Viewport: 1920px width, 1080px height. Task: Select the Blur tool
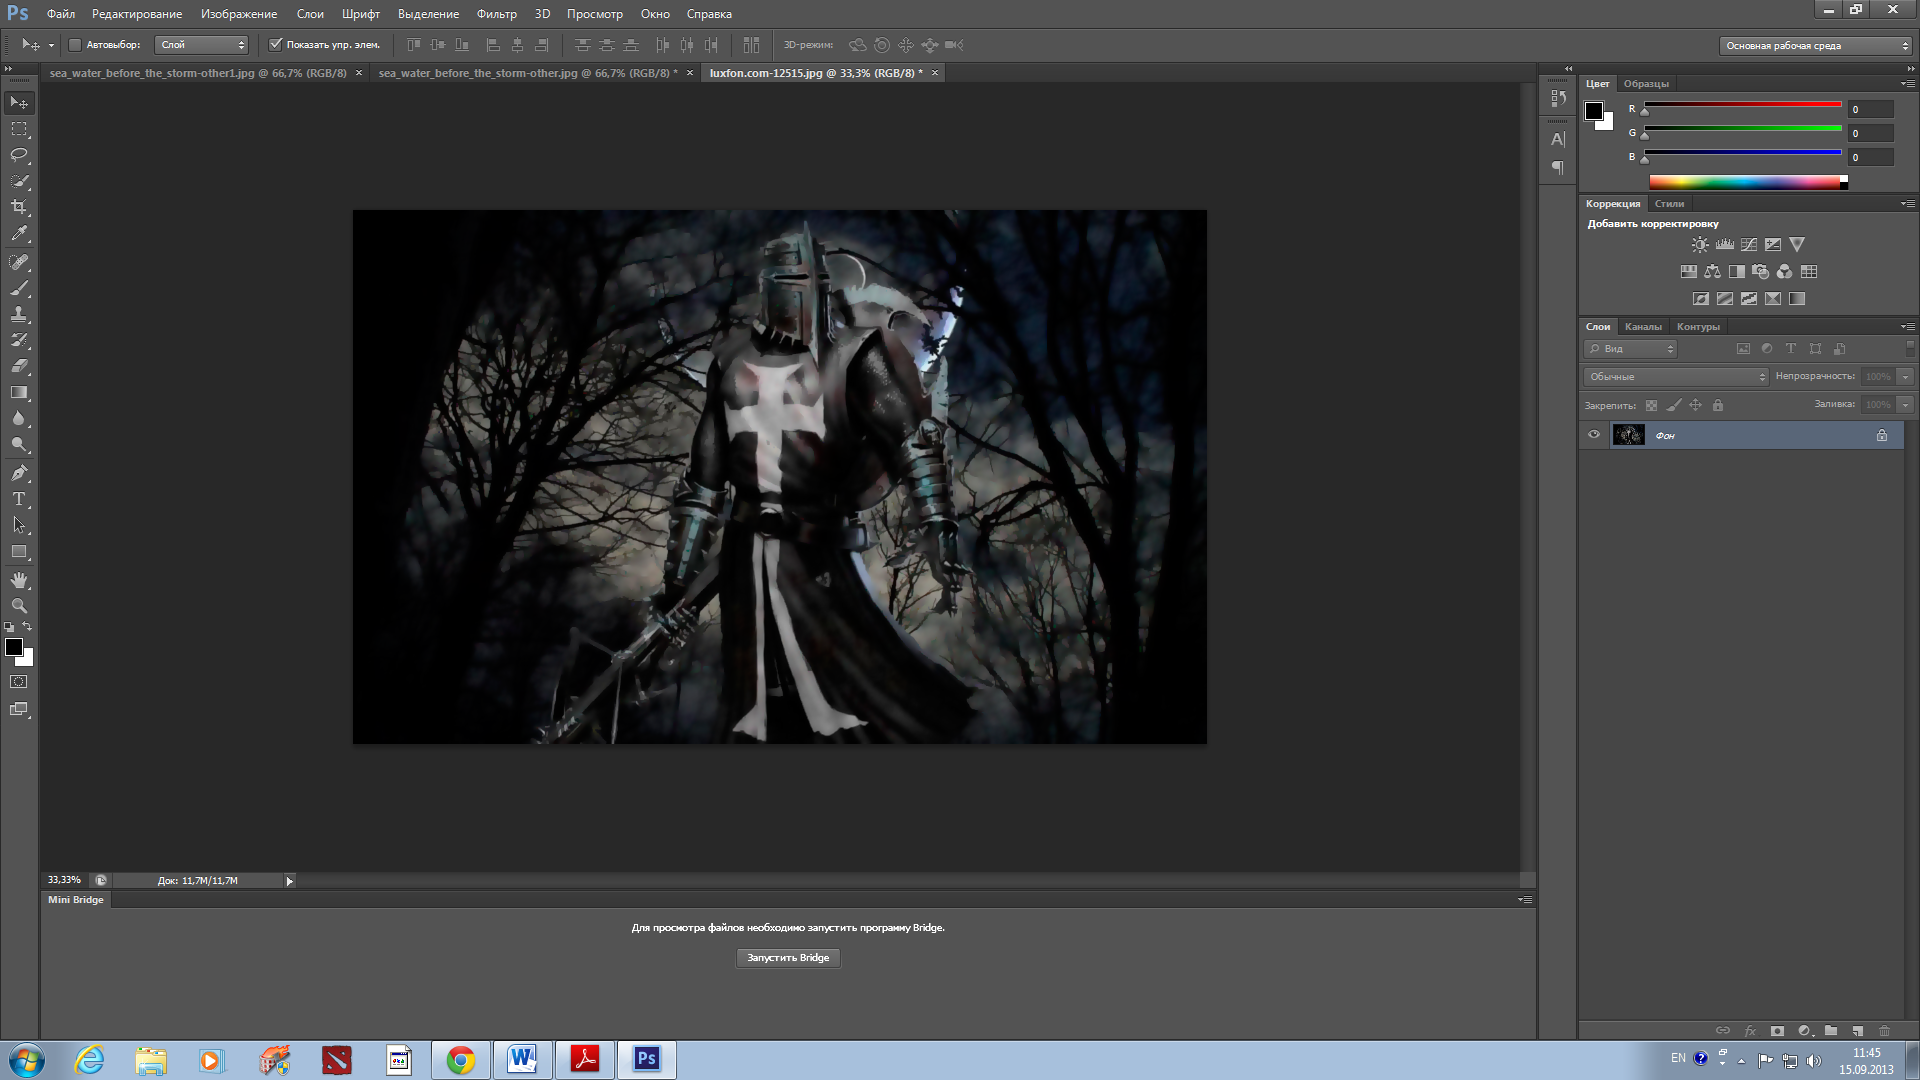(19, 418)
